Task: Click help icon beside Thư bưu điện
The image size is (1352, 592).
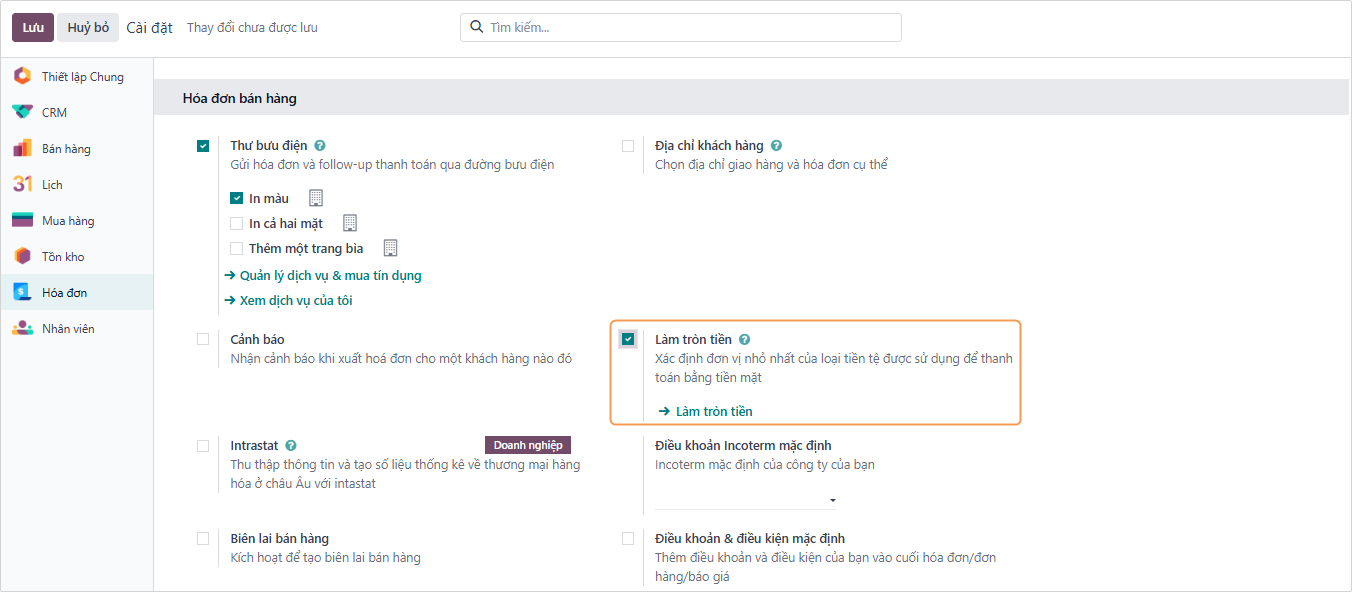Action: [x=320, y=146]
